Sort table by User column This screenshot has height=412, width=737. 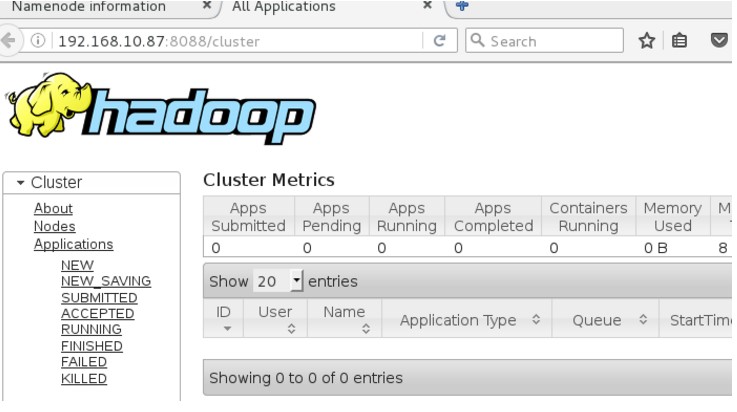[x=275, y=318]
